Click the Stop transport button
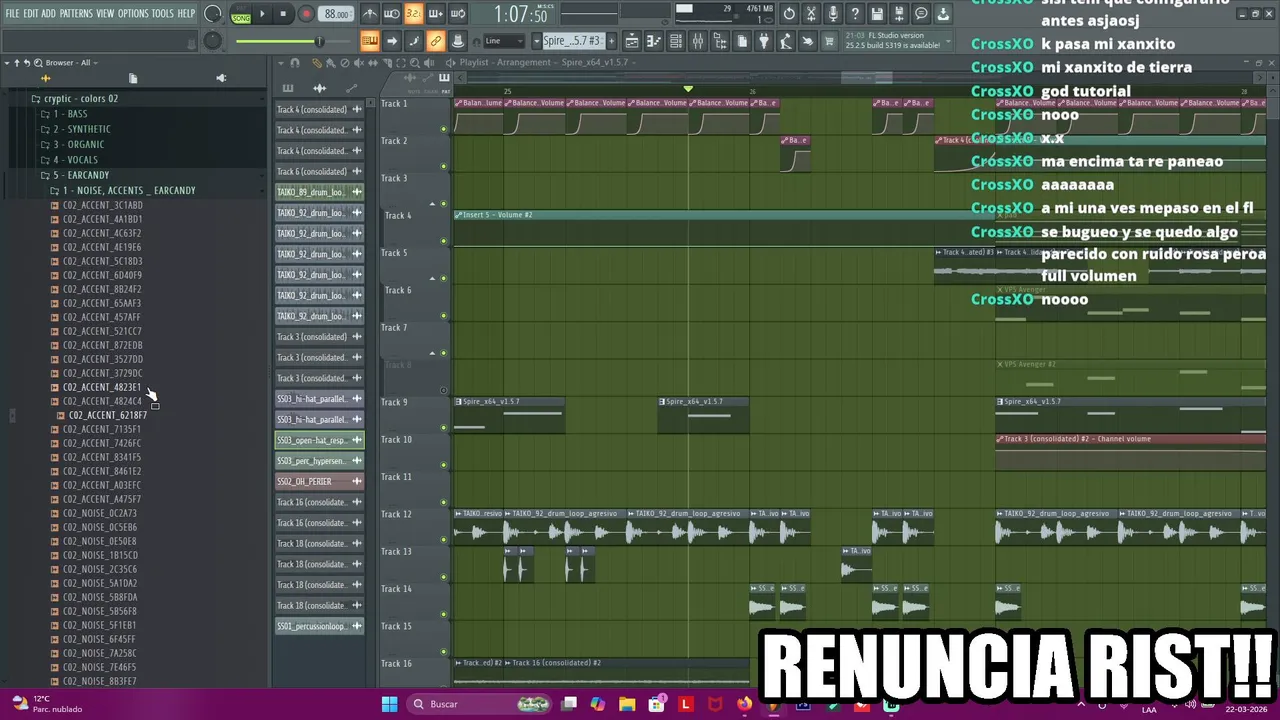 tap(284, 14)
